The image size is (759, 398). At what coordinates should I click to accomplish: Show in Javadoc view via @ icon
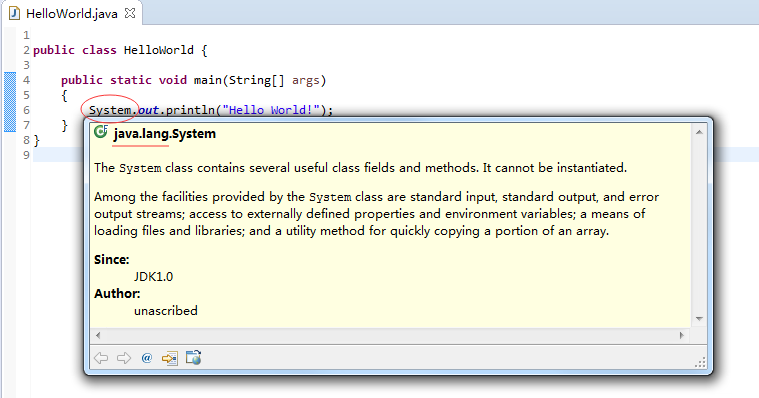[x=147, y=358]
